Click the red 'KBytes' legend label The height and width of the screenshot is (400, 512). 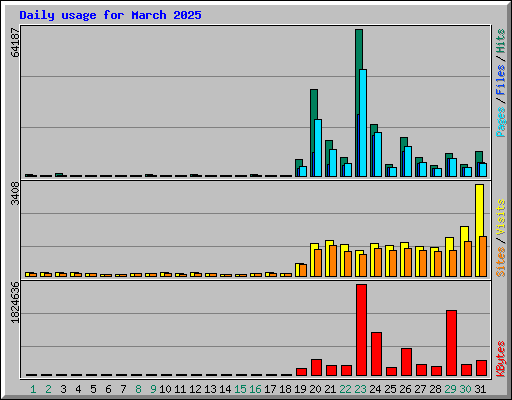pyautogui.click(x=501, y=359)
